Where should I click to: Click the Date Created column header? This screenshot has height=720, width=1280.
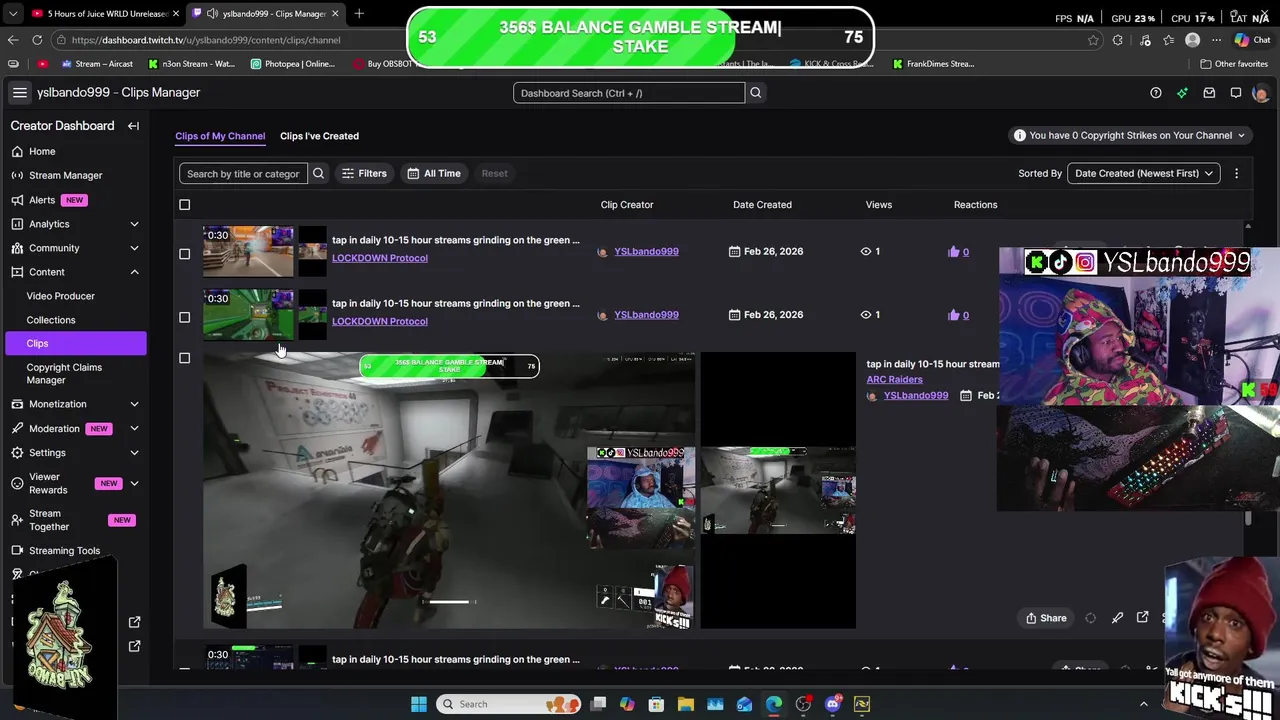click(762, 205)
